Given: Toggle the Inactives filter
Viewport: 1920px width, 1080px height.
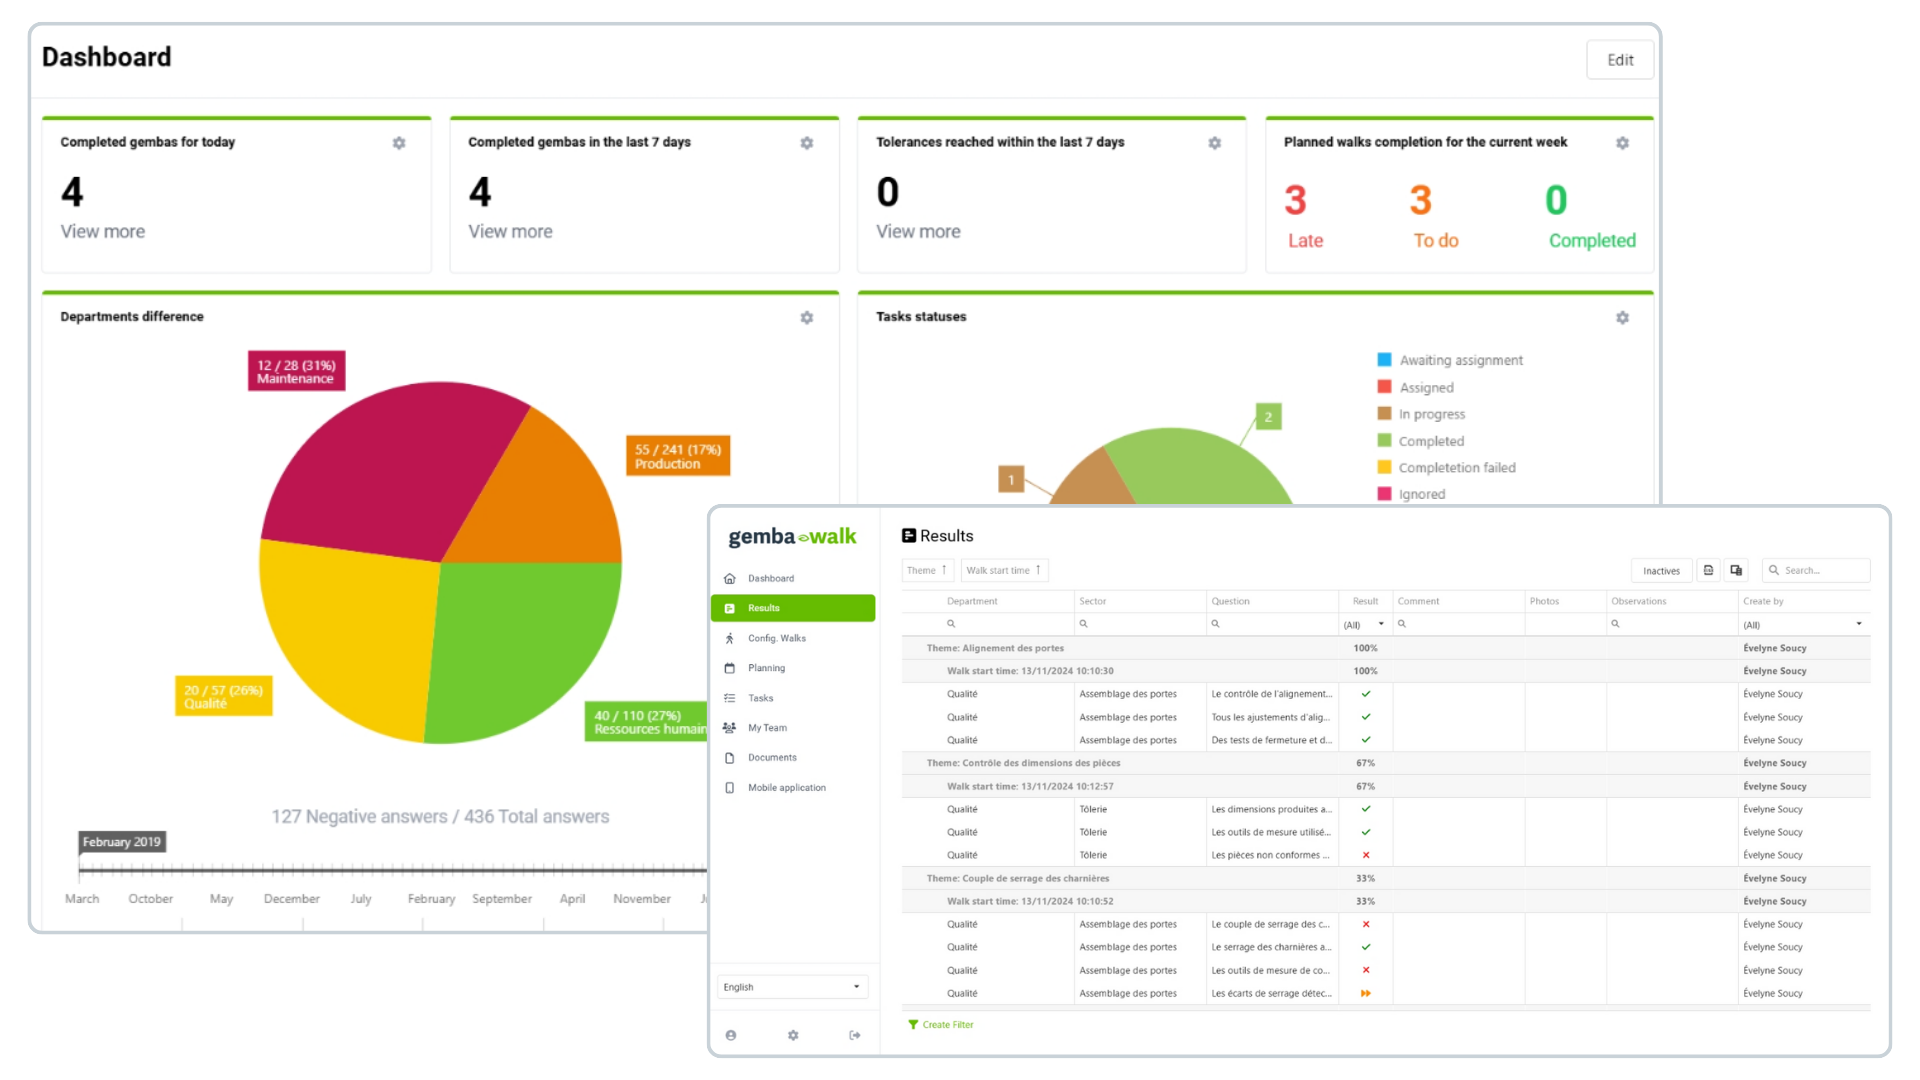Looking at the screenshot, I should point(1661,570).
